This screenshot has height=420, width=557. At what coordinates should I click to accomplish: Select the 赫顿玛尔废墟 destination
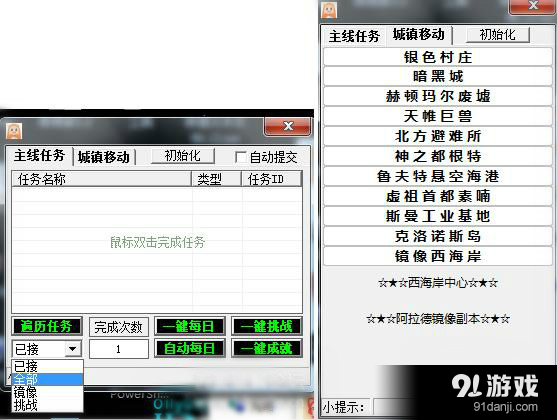point(438,97)
